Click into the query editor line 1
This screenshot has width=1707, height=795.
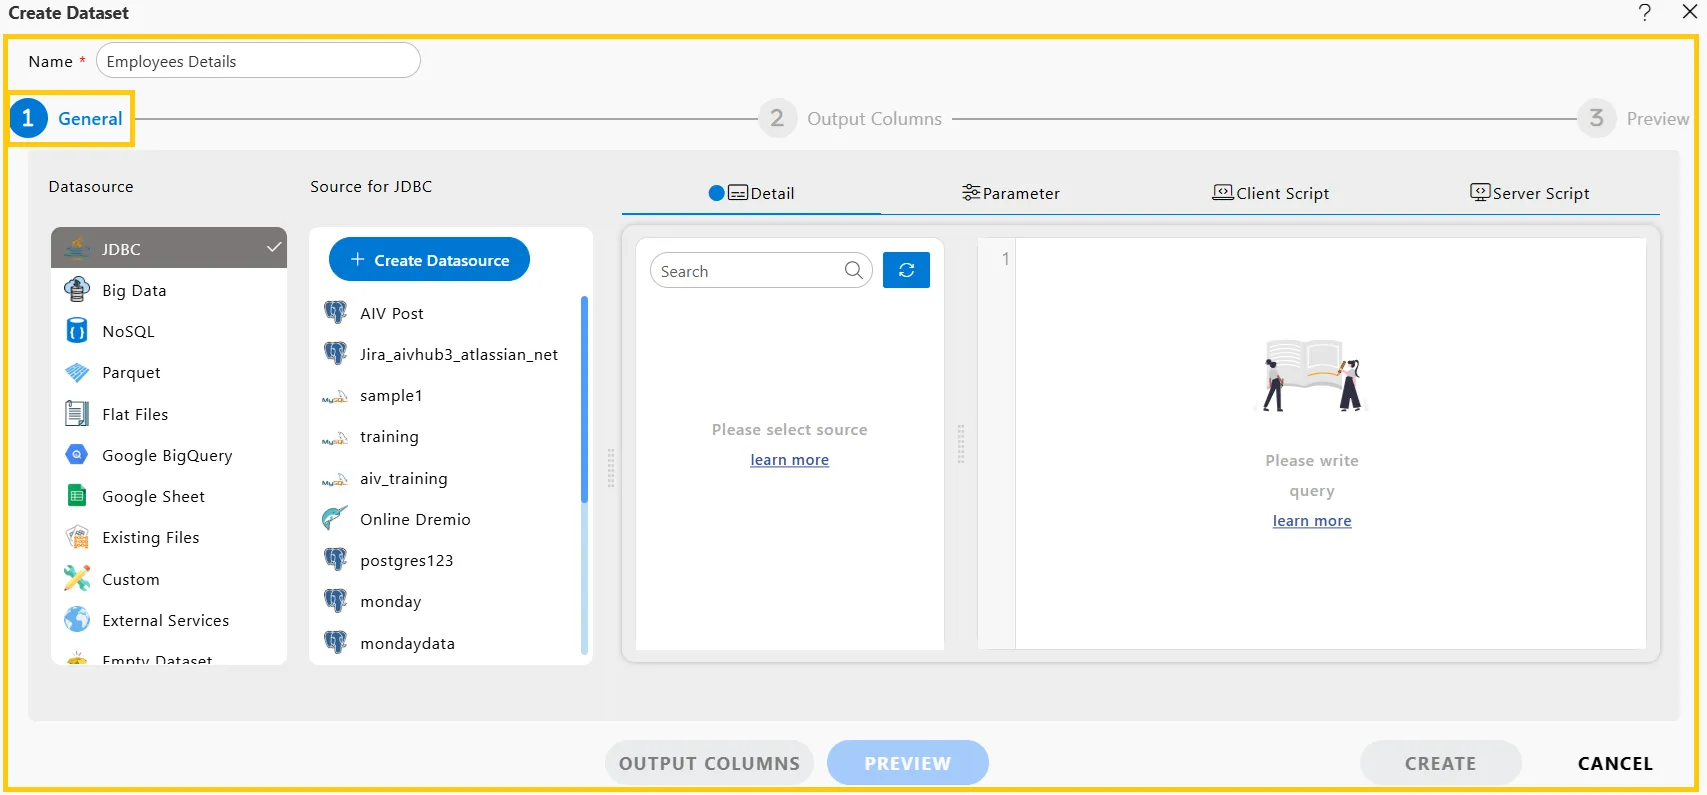click(x=1330, y=259)
